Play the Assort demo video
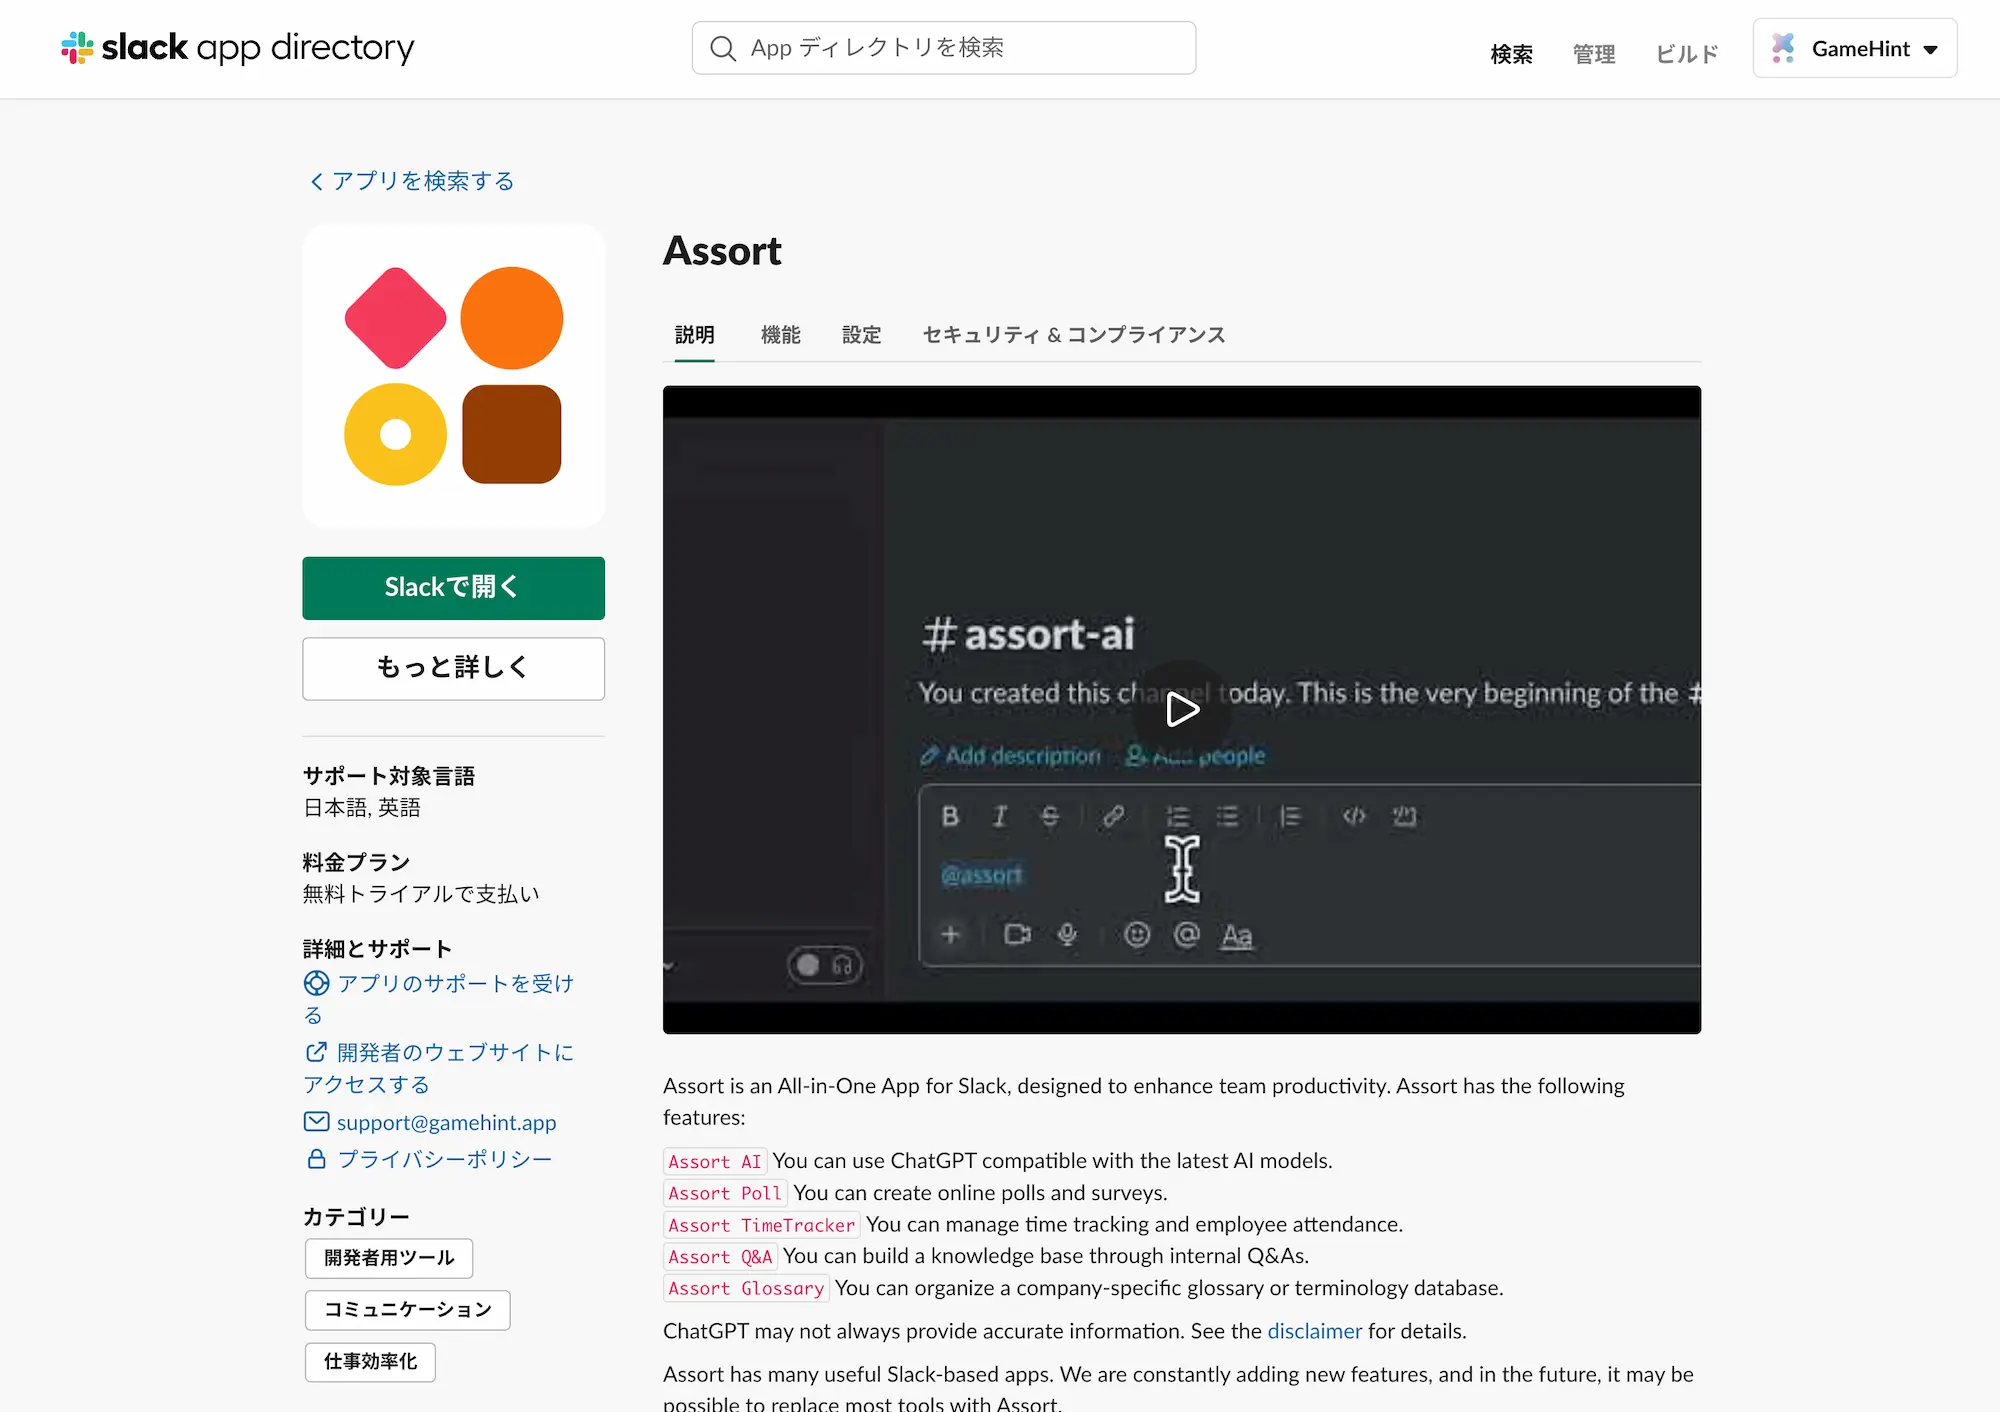The image size is (2000, 1412). click(1182, 709)
